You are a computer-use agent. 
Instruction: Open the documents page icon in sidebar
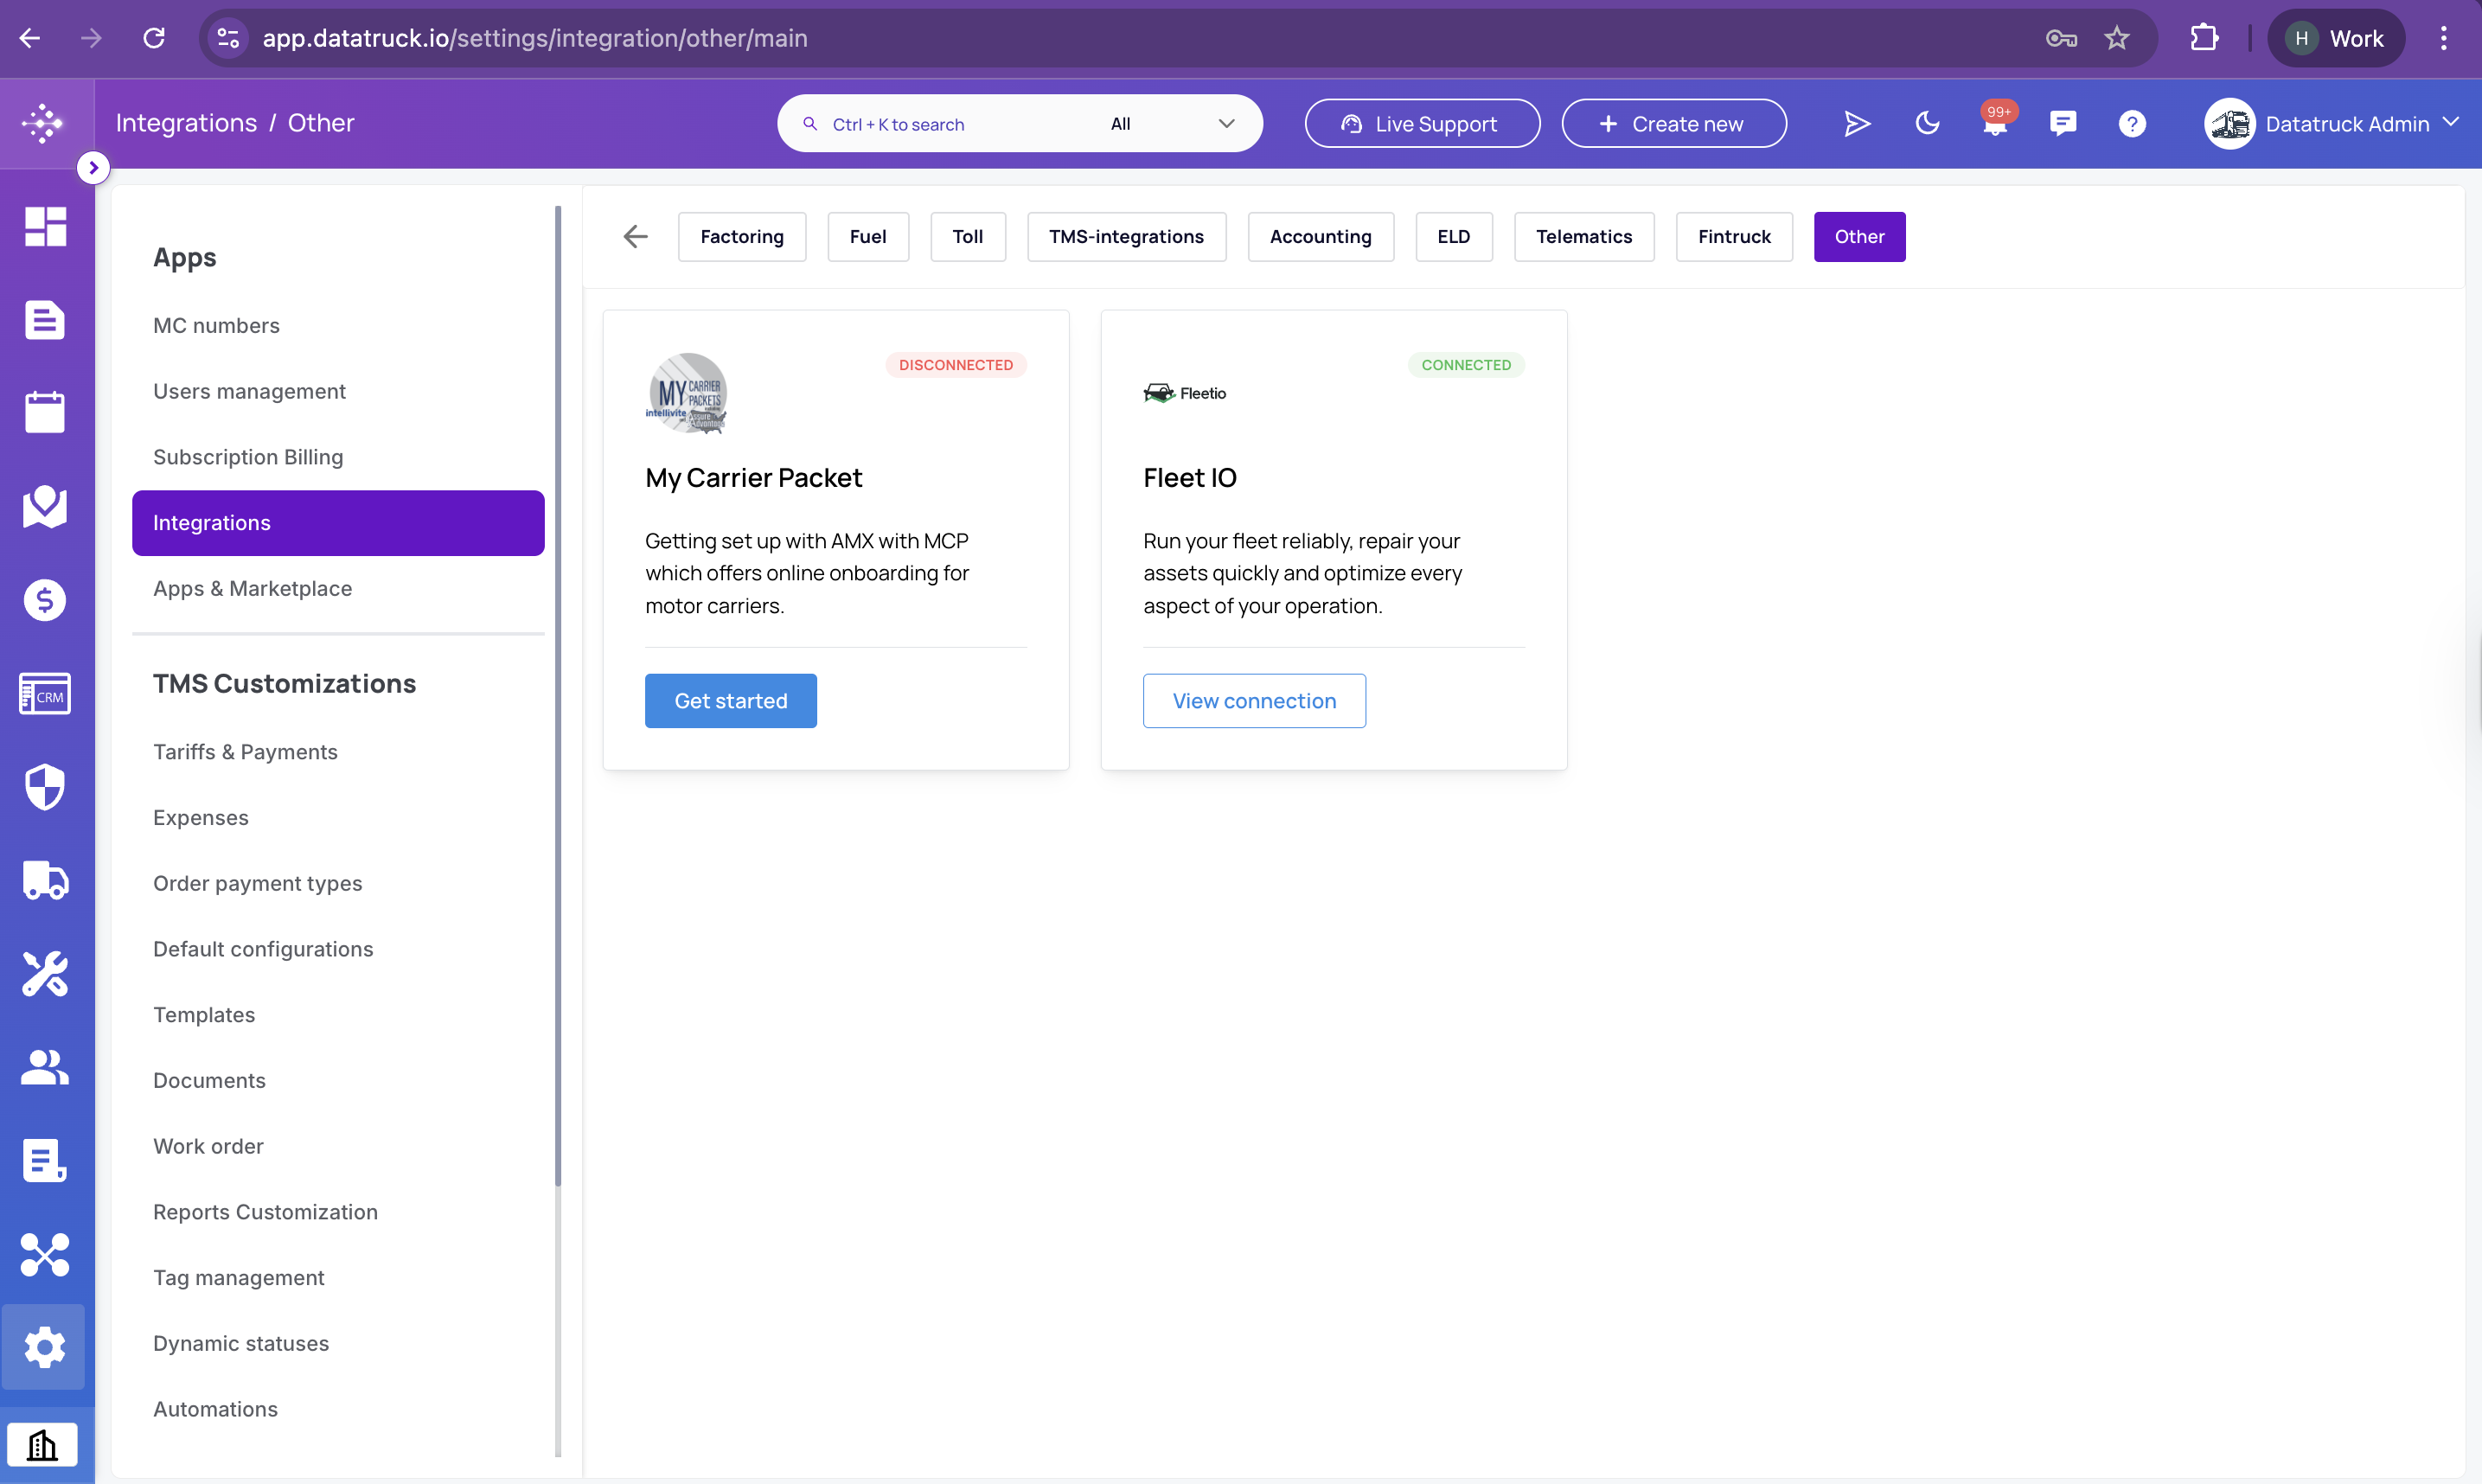[x=45, y=320]
